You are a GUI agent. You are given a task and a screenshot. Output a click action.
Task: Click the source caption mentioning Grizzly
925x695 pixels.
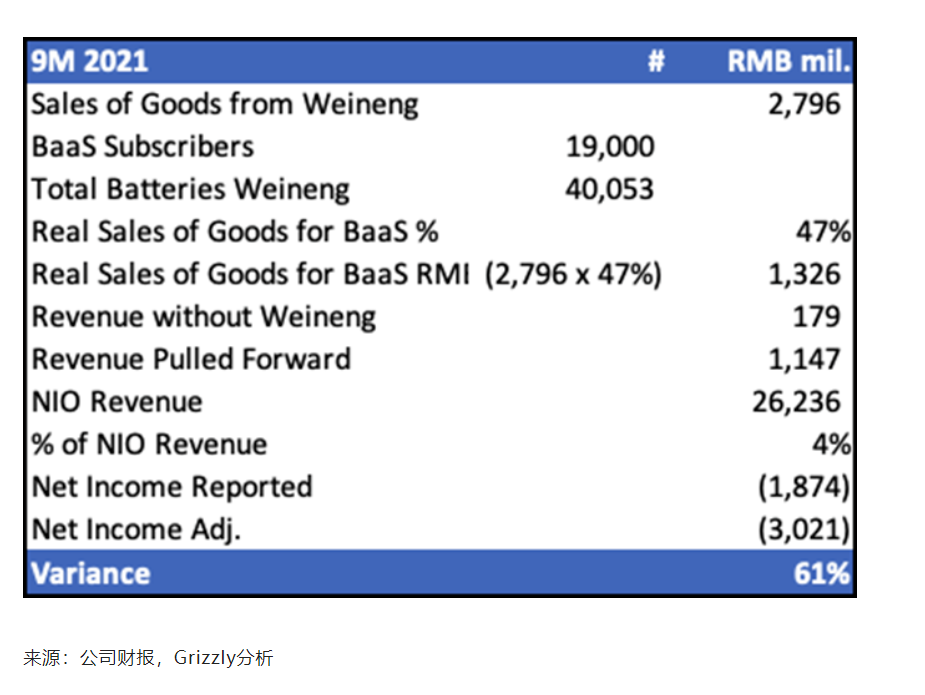pyautogui.click(x=148, y=657)
